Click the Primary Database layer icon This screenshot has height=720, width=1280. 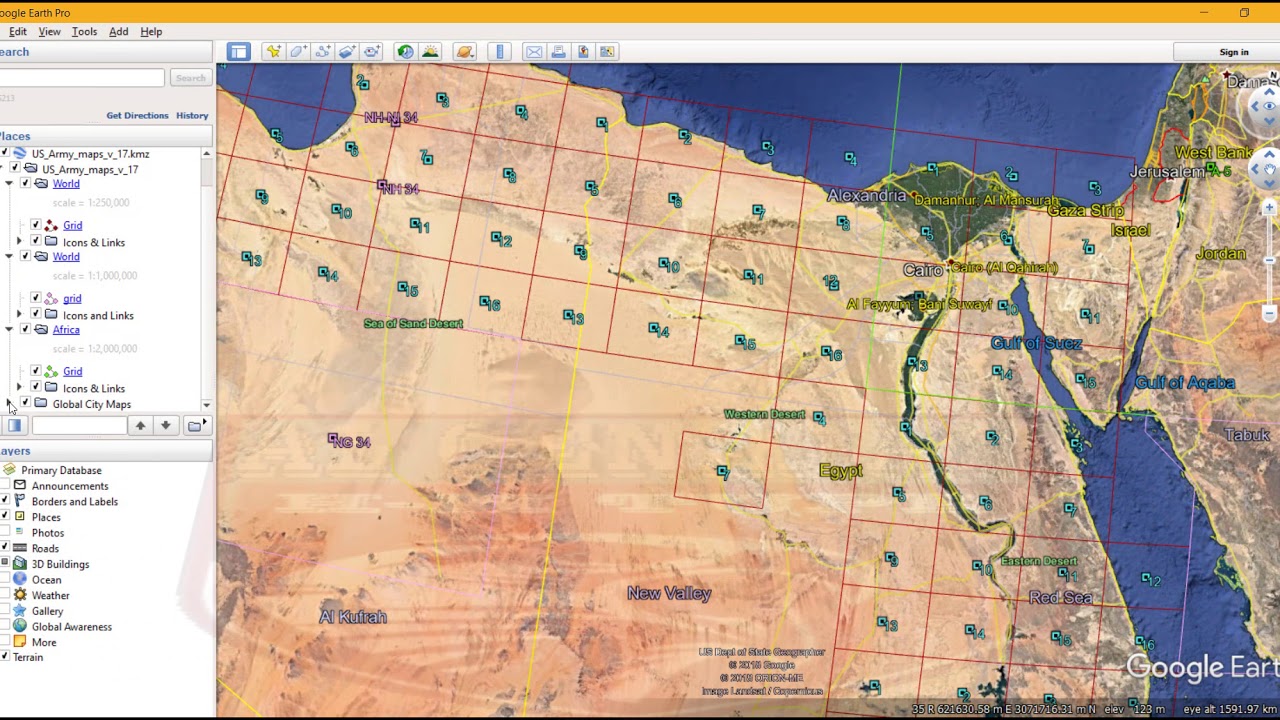[9, 470]
